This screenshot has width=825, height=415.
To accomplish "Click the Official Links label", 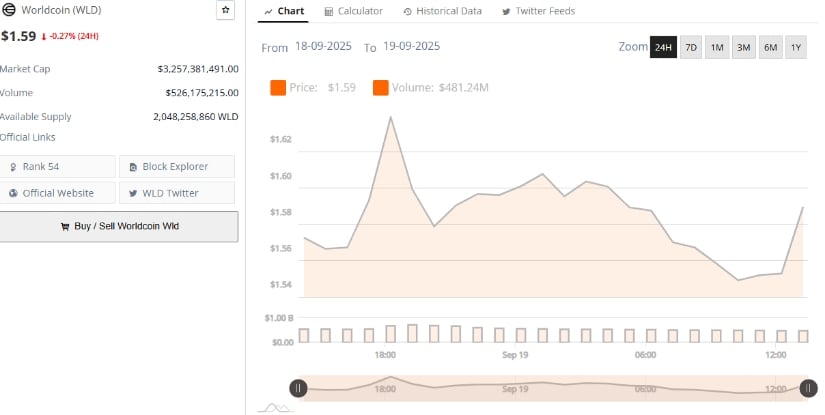I will [x=27, y=137].
